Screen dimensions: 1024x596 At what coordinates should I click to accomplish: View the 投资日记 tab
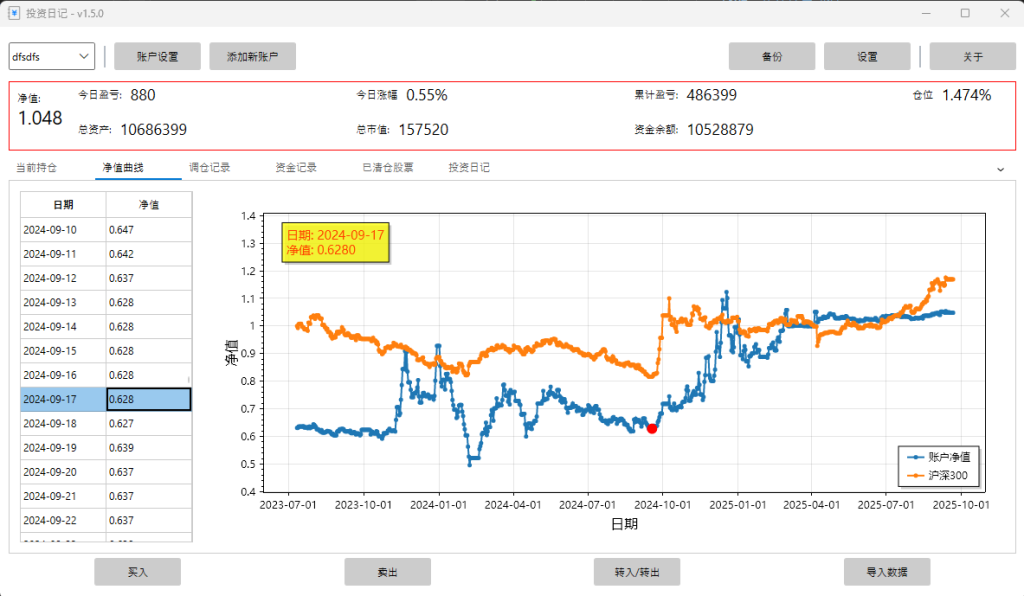pos(469,167)
